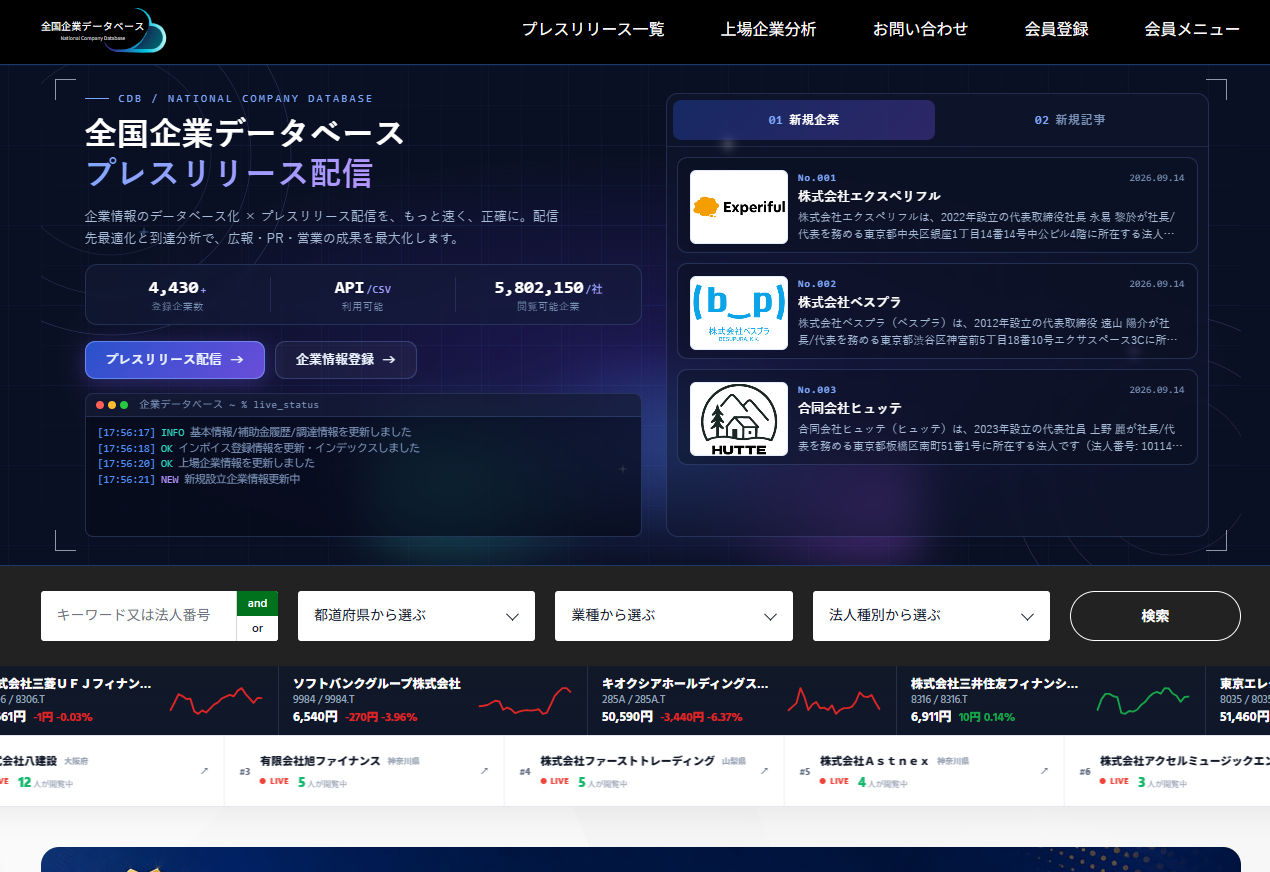Click the yellow dot in the terminal title bar
The height and width of the screenshot is (872, 1270).
[112, 405]
